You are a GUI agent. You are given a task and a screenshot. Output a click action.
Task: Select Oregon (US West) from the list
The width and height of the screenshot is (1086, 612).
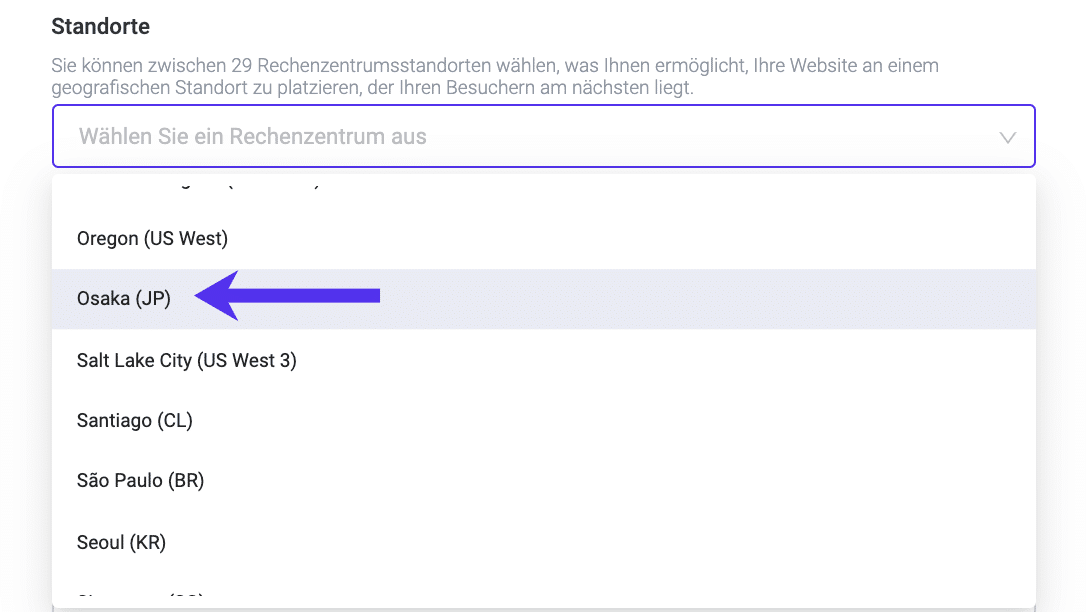click(x=152, y=238)
